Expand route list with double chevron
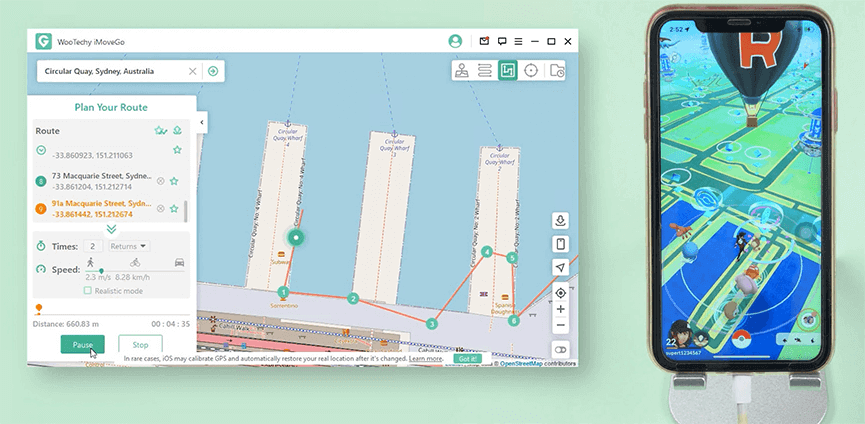Image resolution: width=865 pixels, height=424 pixels. (111, 229)
